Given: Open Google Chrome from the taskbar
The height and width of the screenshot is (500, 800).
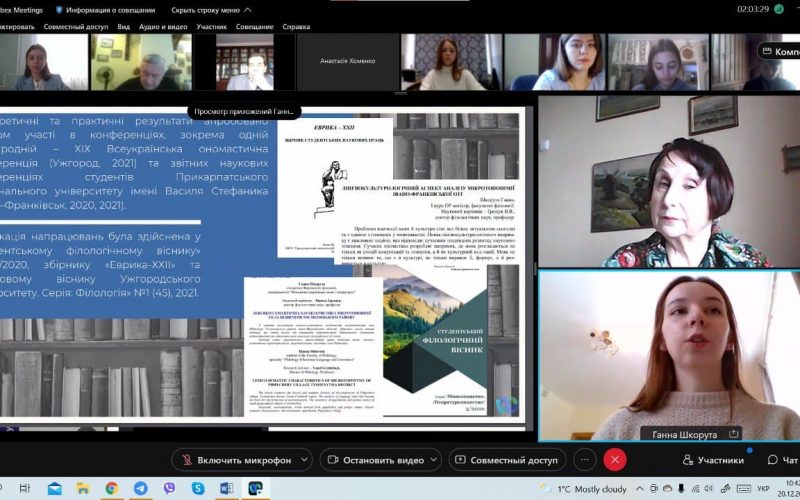Looking at the screenshot, I should point(112,488).
